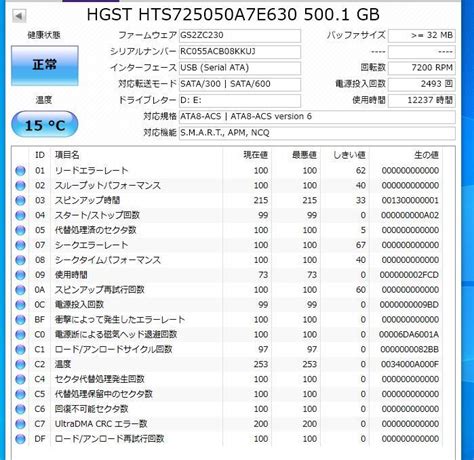Click raw value 00006DA6001A

click(x=409, y=334)
